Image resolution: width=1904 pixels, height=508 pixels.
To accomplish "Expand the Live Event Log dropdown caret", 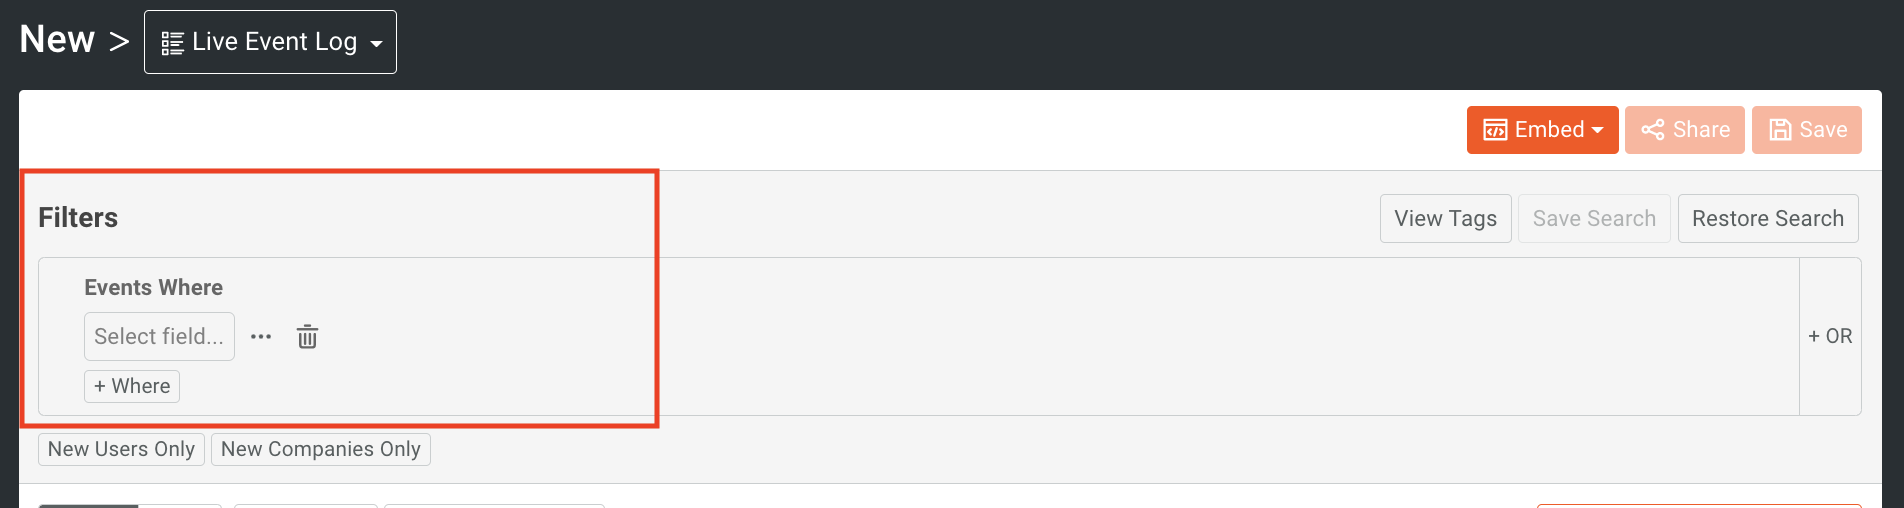I will click(377, 44).
